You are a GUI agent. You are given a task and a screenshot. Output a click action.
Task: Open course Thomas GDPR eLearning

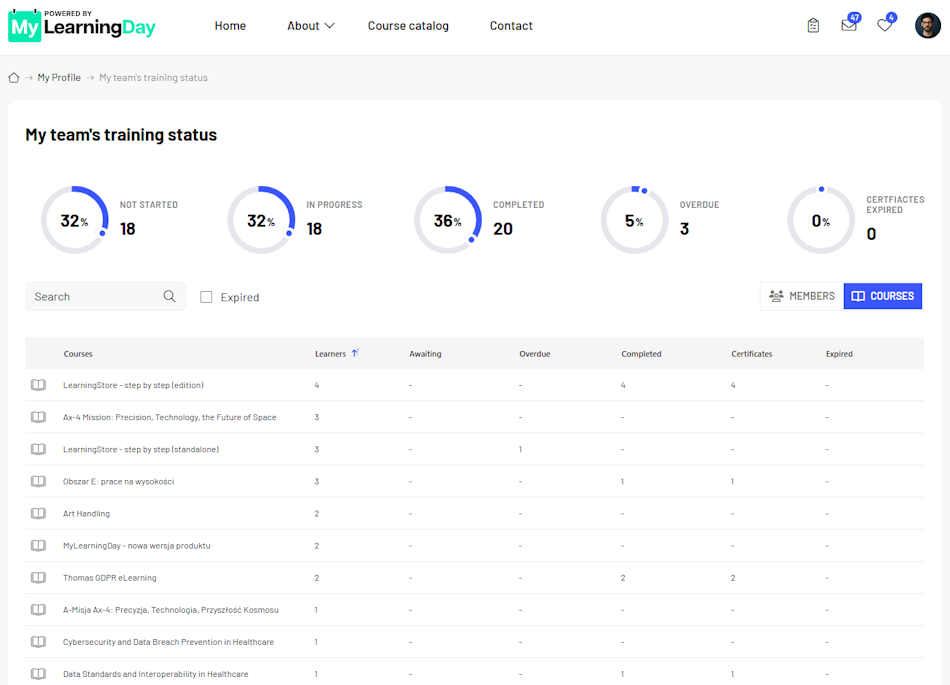tap(110, 578)
